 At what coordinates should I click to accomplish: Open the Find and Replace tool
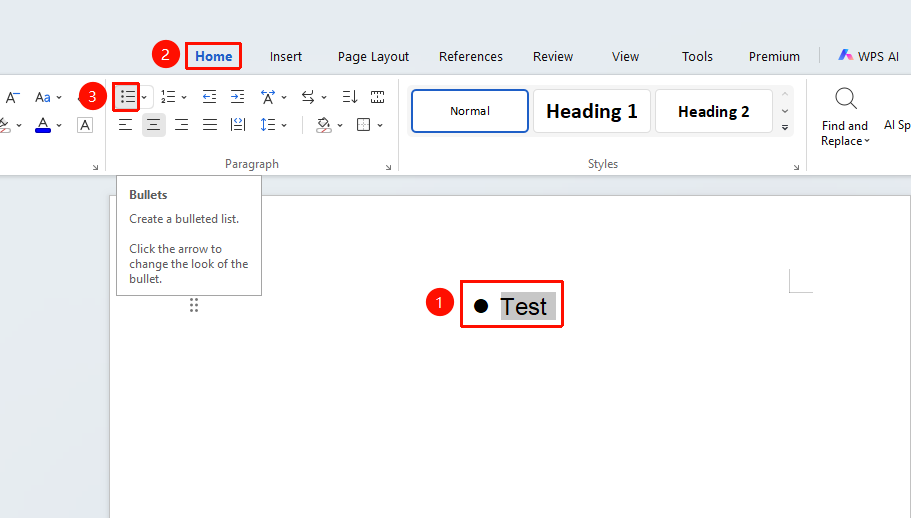coord(845,118)
